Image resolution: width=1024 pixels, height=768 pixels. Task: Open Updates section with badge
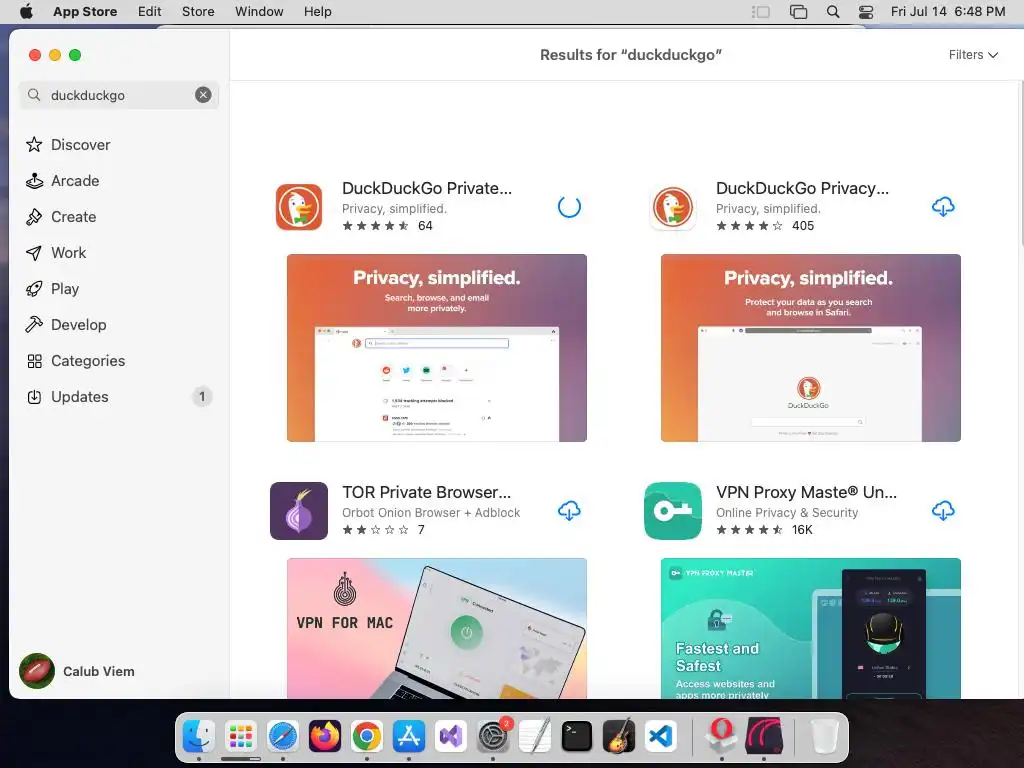point(118,396)
